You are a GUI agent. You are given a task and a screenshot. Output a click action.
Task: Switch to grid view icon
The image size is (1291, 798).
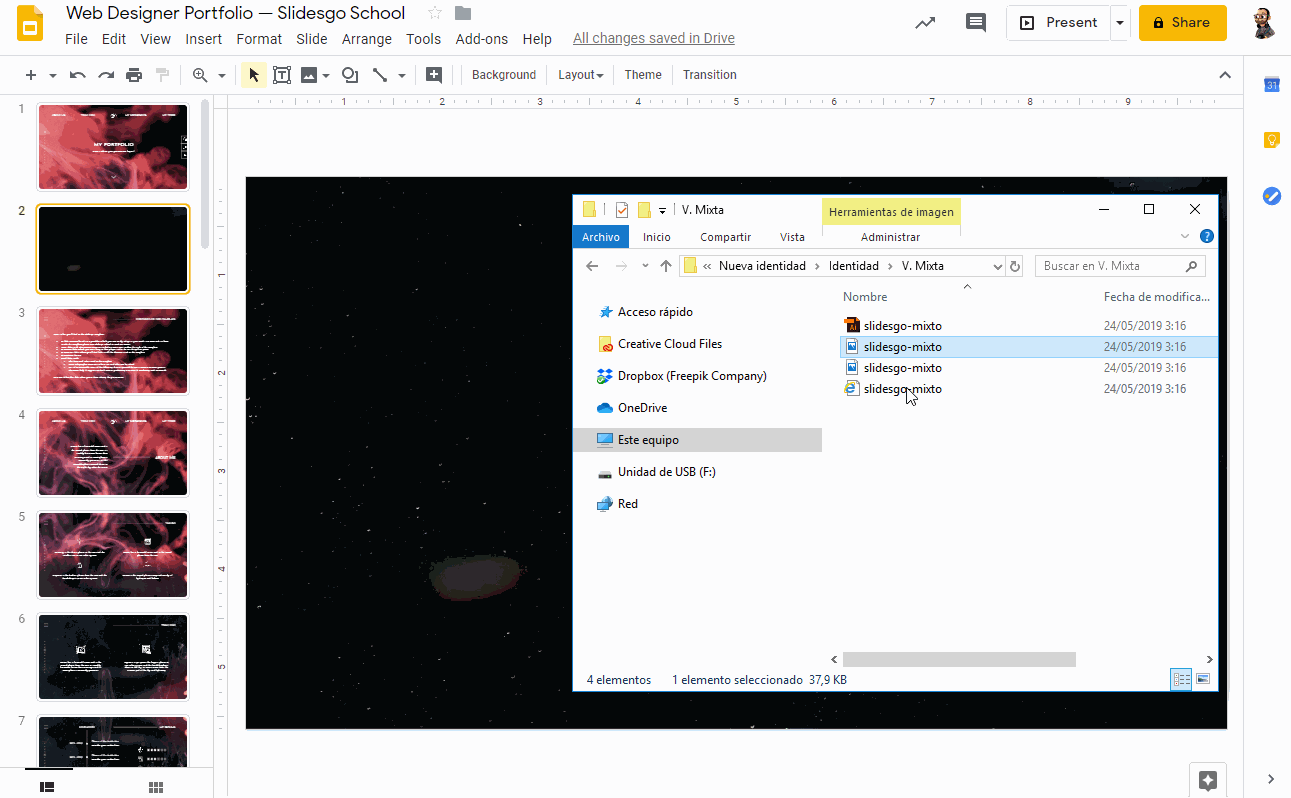156,787
